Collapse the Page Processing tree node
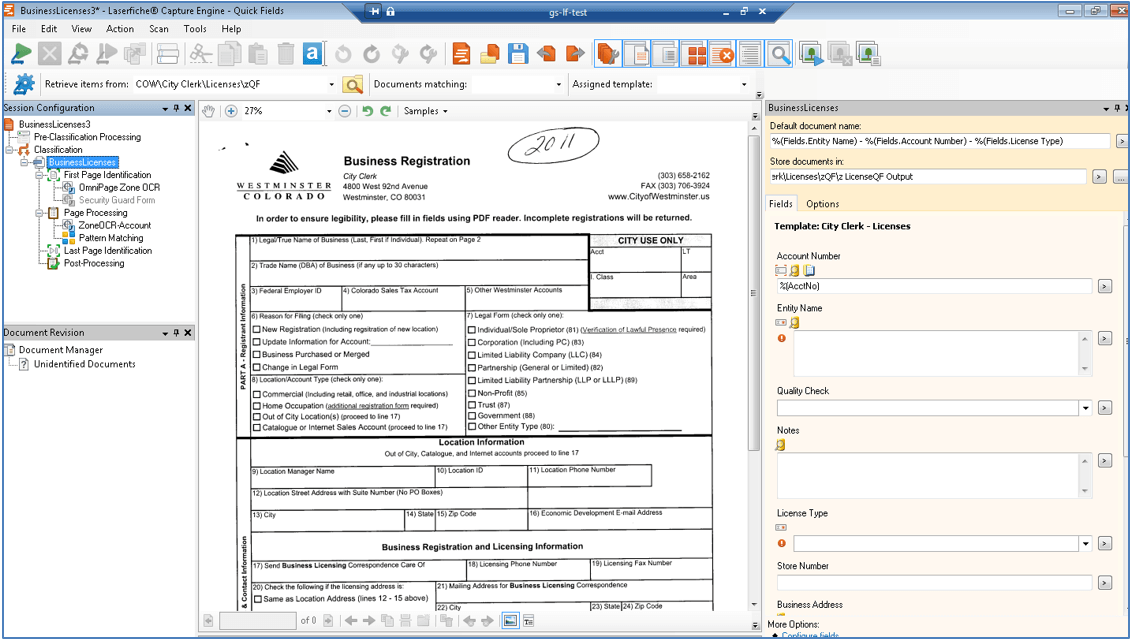The width and height of the screenshot is (1130, 640). 39,213
